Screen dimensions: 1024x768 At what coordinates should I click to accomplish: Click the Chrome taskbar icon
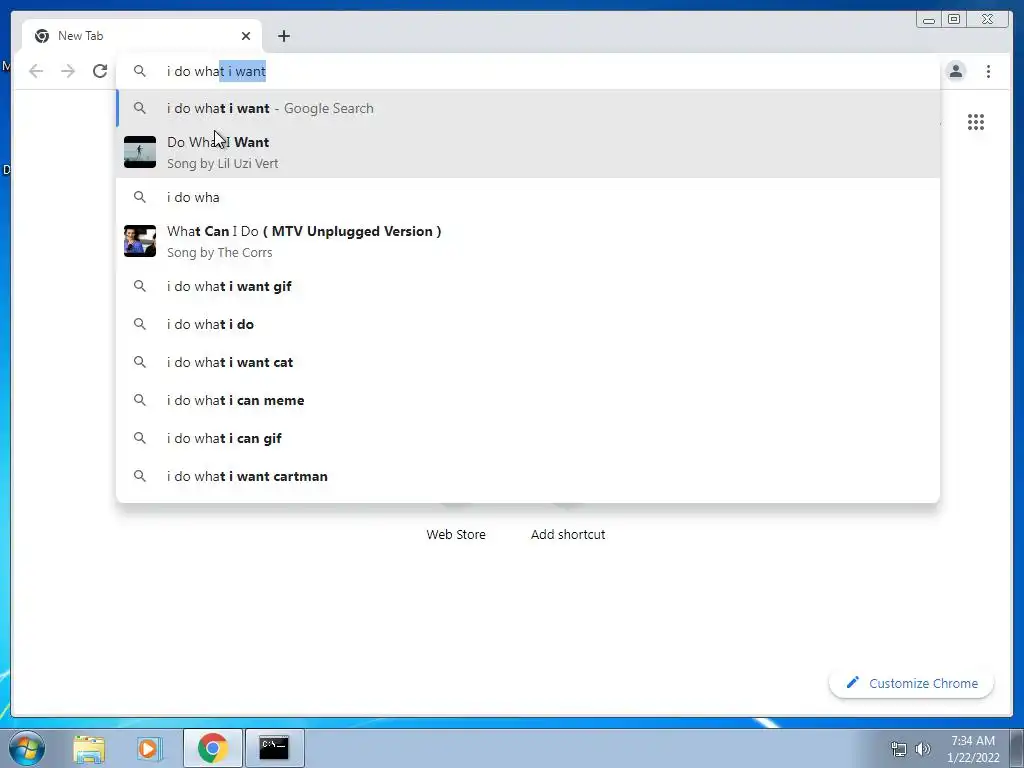213,748
